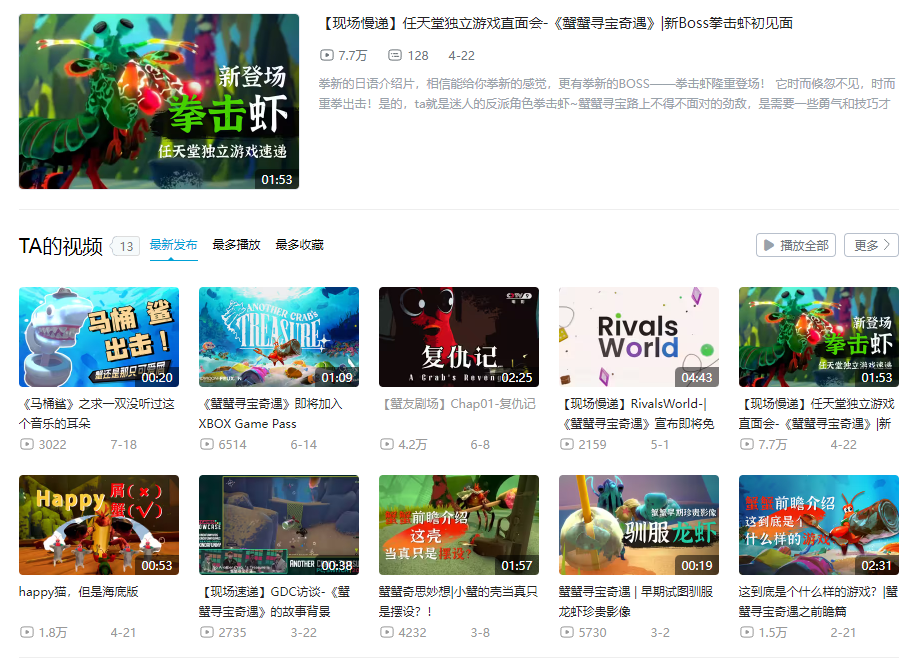Click the play count icon beside 7.7万 under the featured title
The height and width of the screenshot is (660, 916).
tap(327, 55)
